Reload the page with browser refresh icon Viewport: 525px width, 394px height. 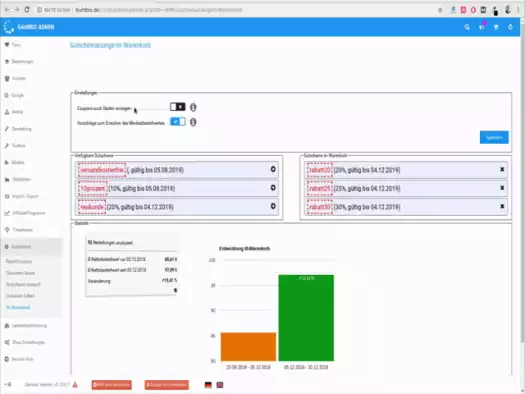[27, 10]
